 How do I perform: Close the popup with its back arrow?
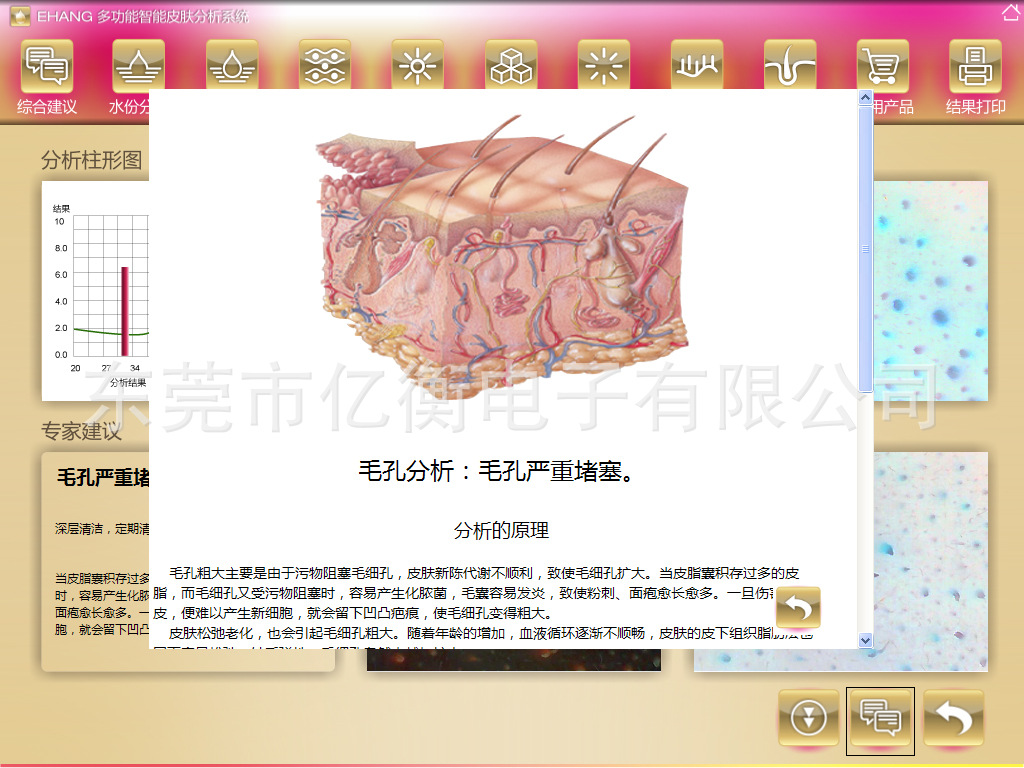[x=797, y=608]
